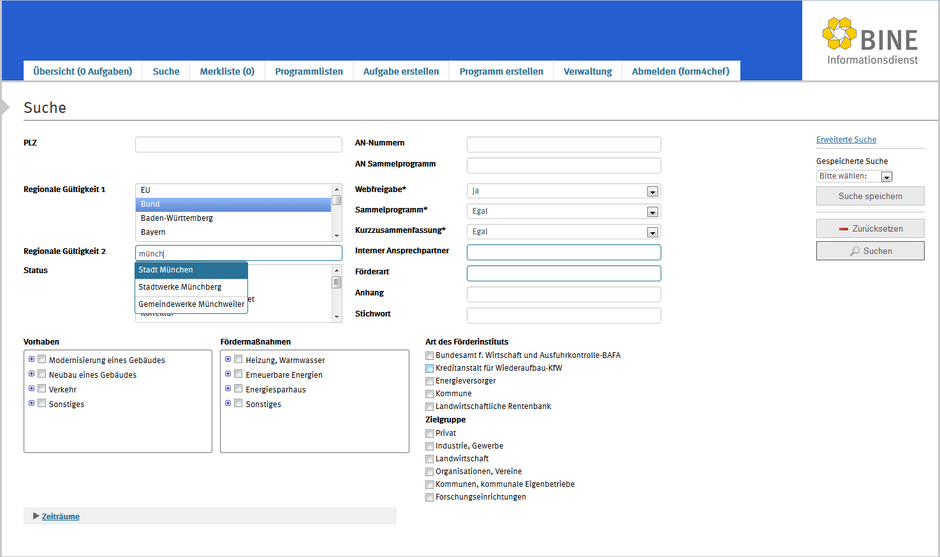Click the red minus icon on Zurücksetzen
Viewport: 940px width, 557px height.
coord(843,229)
